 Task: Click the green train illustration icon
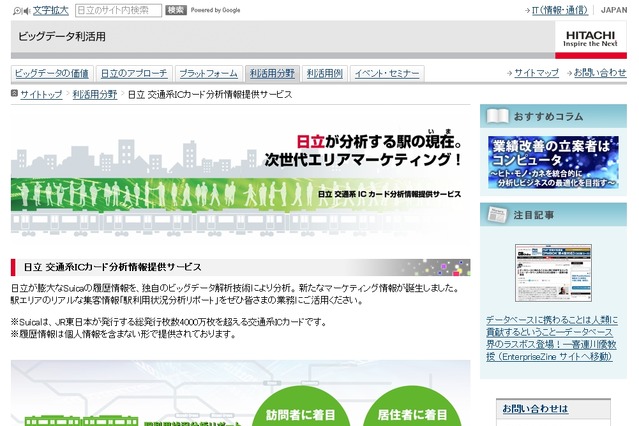[x=81, y=421]
